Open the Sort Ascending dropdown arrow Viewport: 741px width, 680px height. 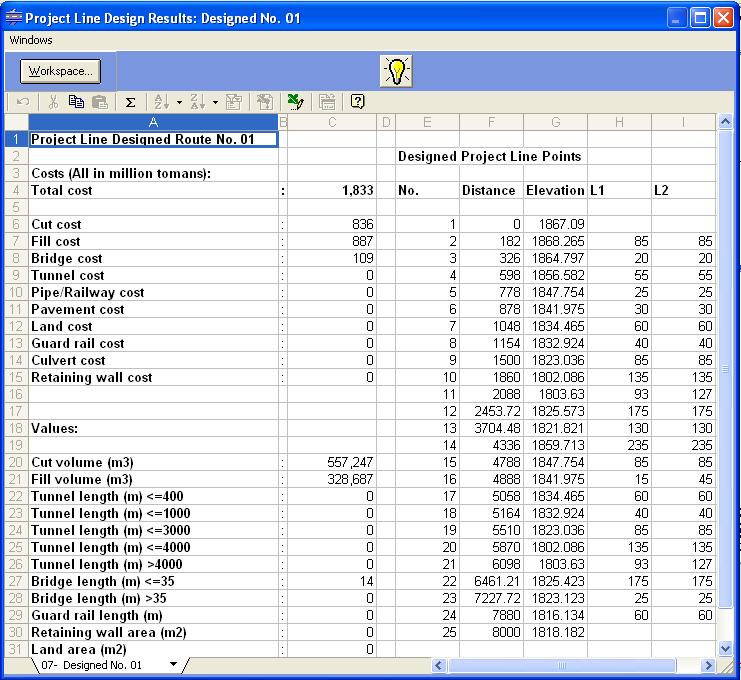pos(180,102)
